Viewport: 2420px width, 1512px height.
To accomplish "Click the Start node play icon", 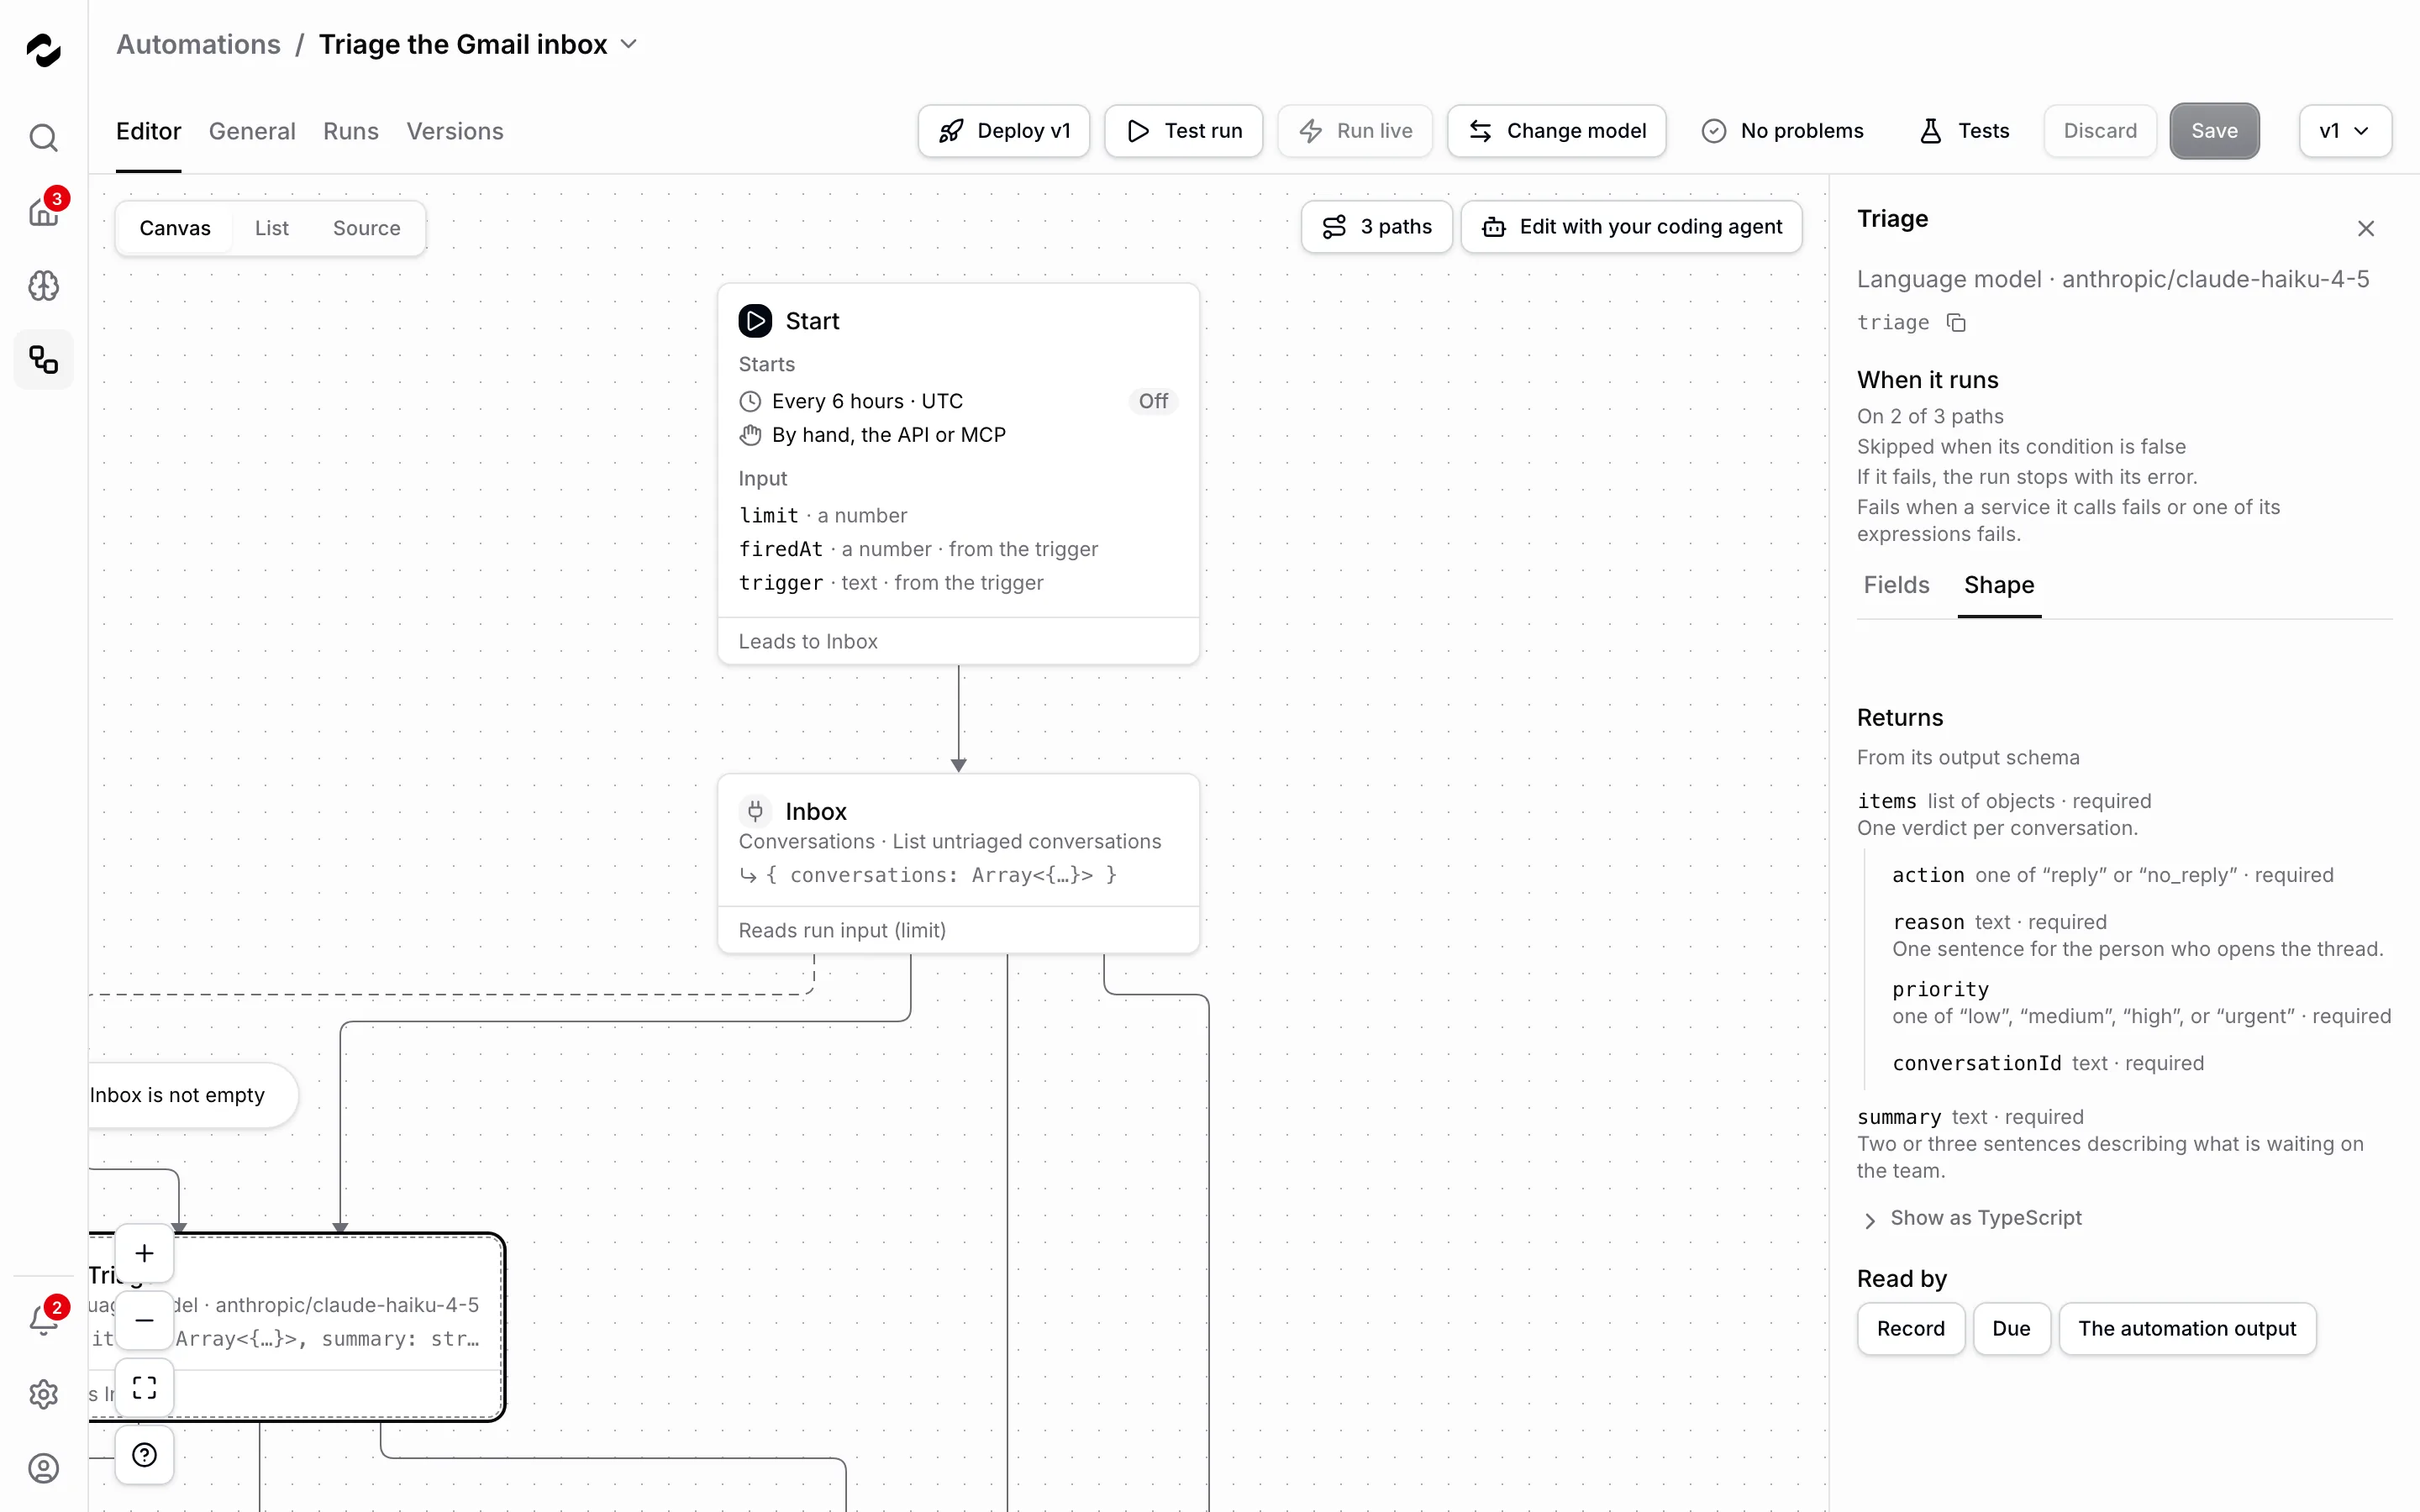I will pos(755,321).
